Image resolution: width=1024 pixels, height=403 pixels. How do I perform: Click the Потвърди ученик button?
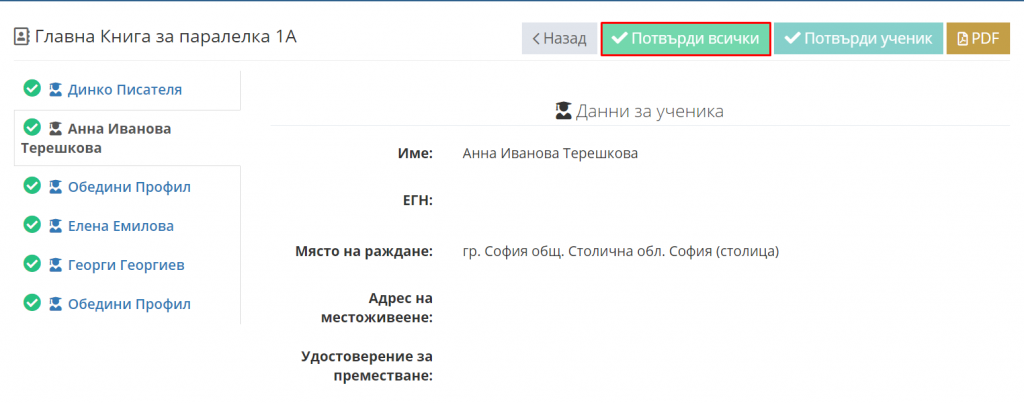coord(859,39)
